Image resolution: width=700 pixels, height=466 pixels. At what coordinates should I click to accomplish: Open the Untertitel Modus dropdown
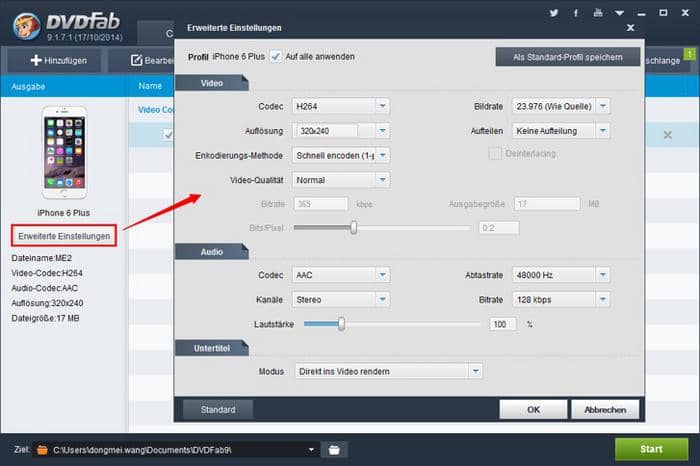pos(388,371)
